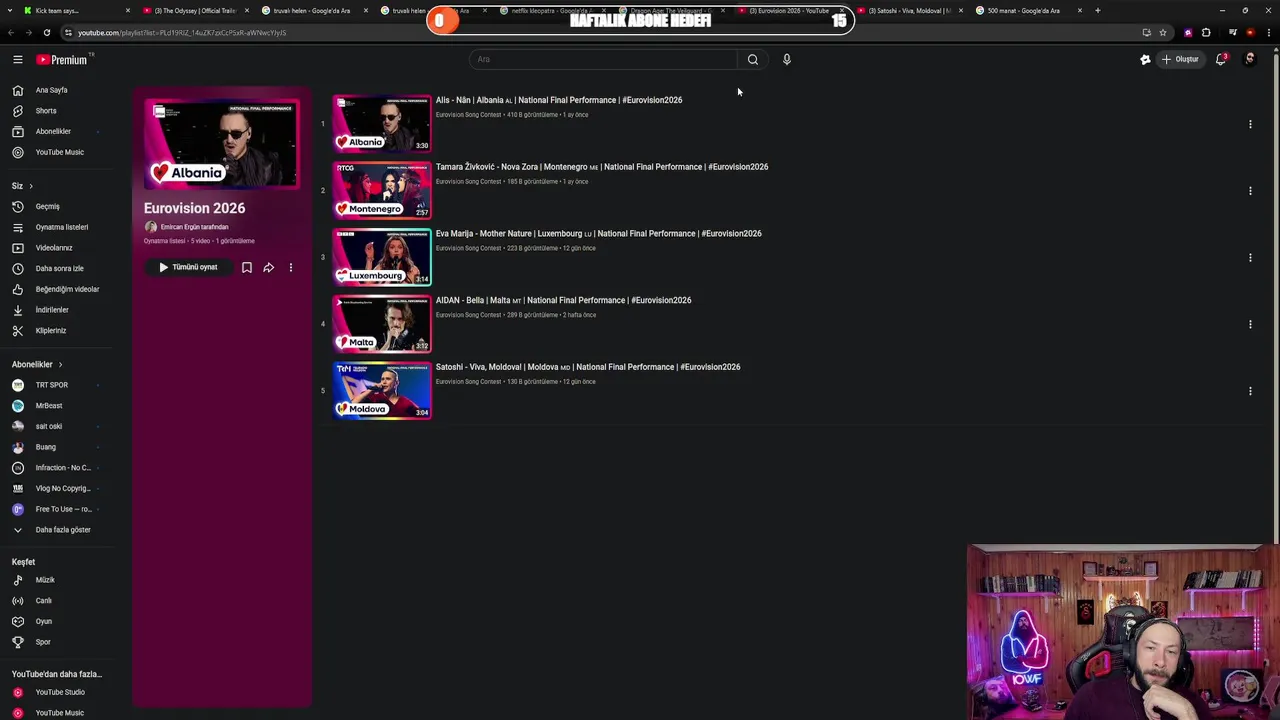Image resolution: width=1280 pixels, height=720 pixels.
Task: Open YouTube Music sidebar item under Abonelikler
Action: [x=58, y=152]
